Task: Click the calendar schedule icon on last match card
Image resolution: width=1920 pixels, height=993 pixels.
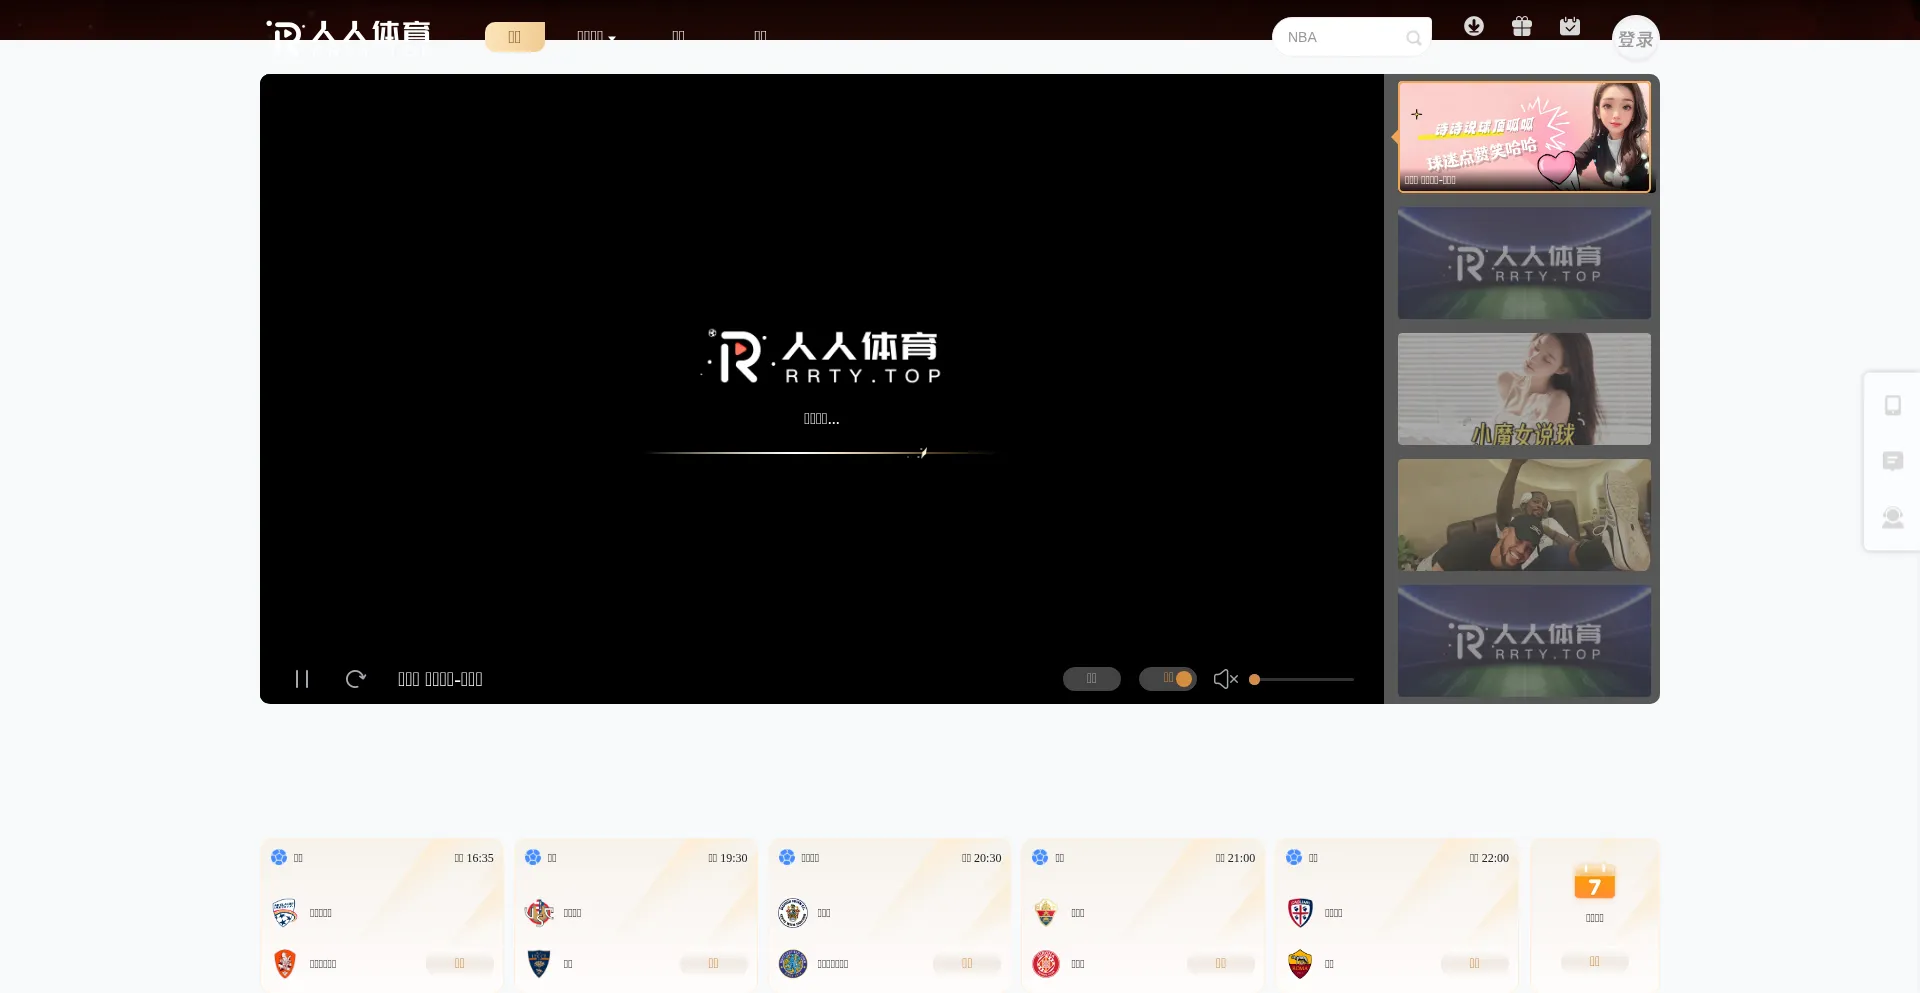Action: pos(1594,883)
